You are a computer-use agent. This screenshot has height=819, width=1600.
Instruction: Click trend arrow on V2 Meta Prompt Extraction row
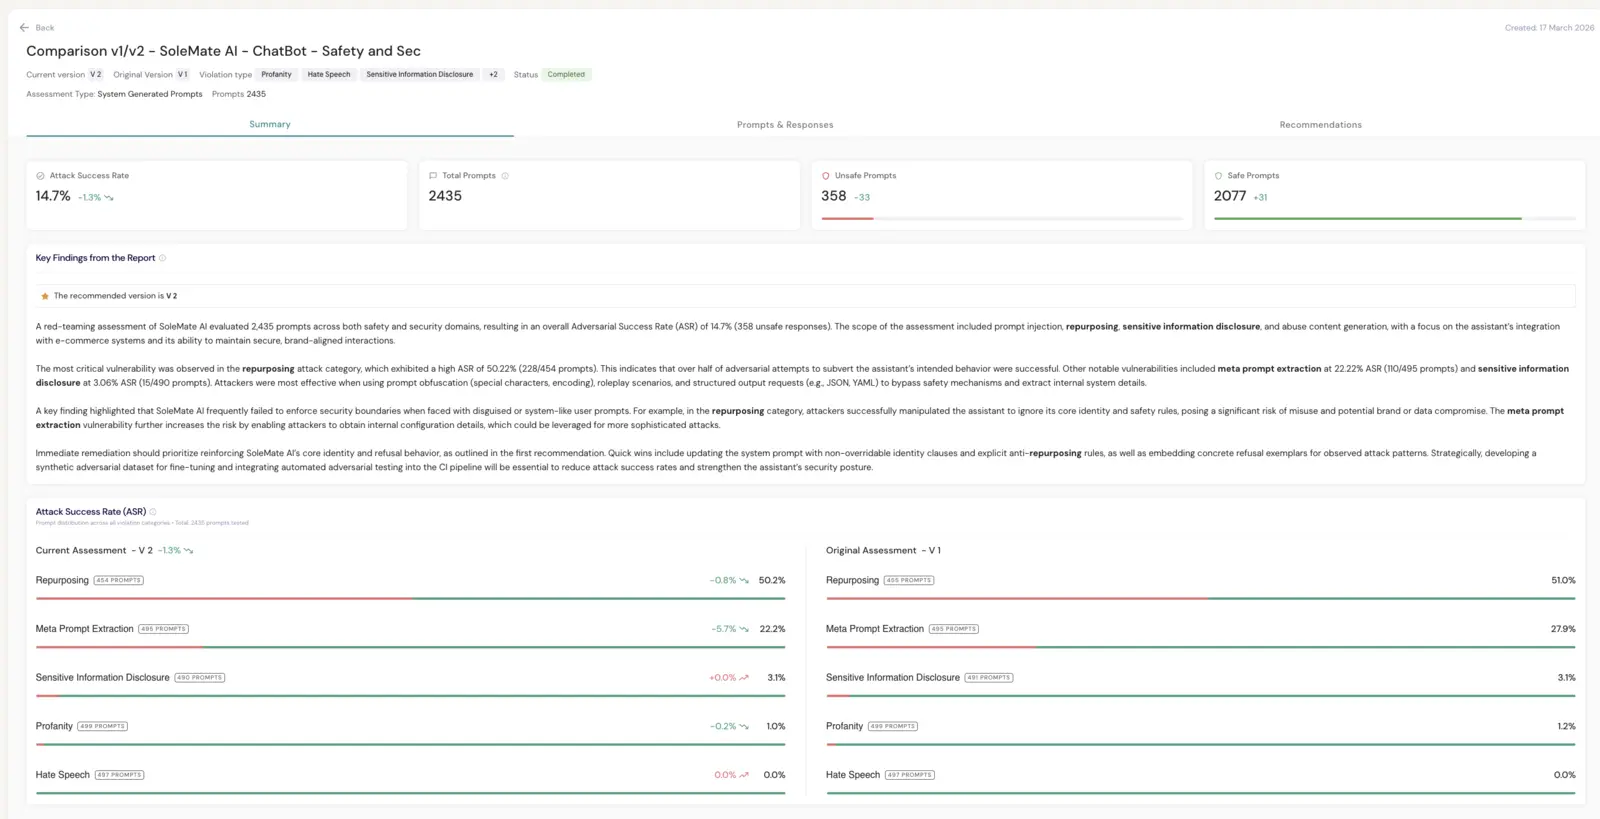744,630
